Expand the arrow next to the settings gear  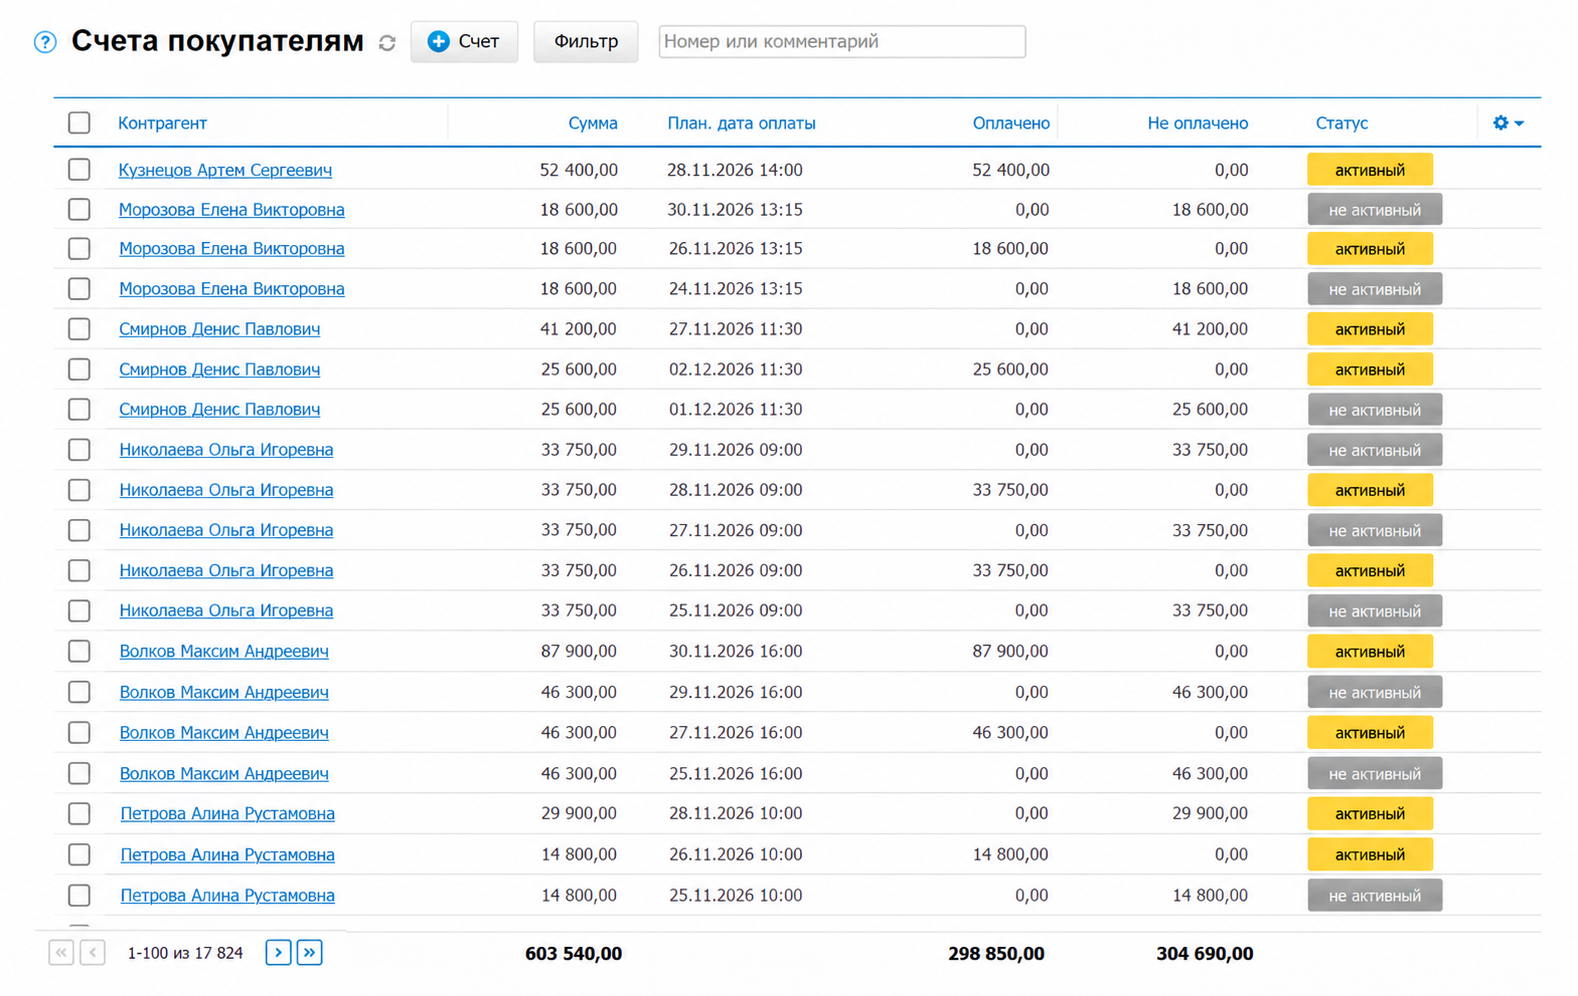pos(1519,123)
